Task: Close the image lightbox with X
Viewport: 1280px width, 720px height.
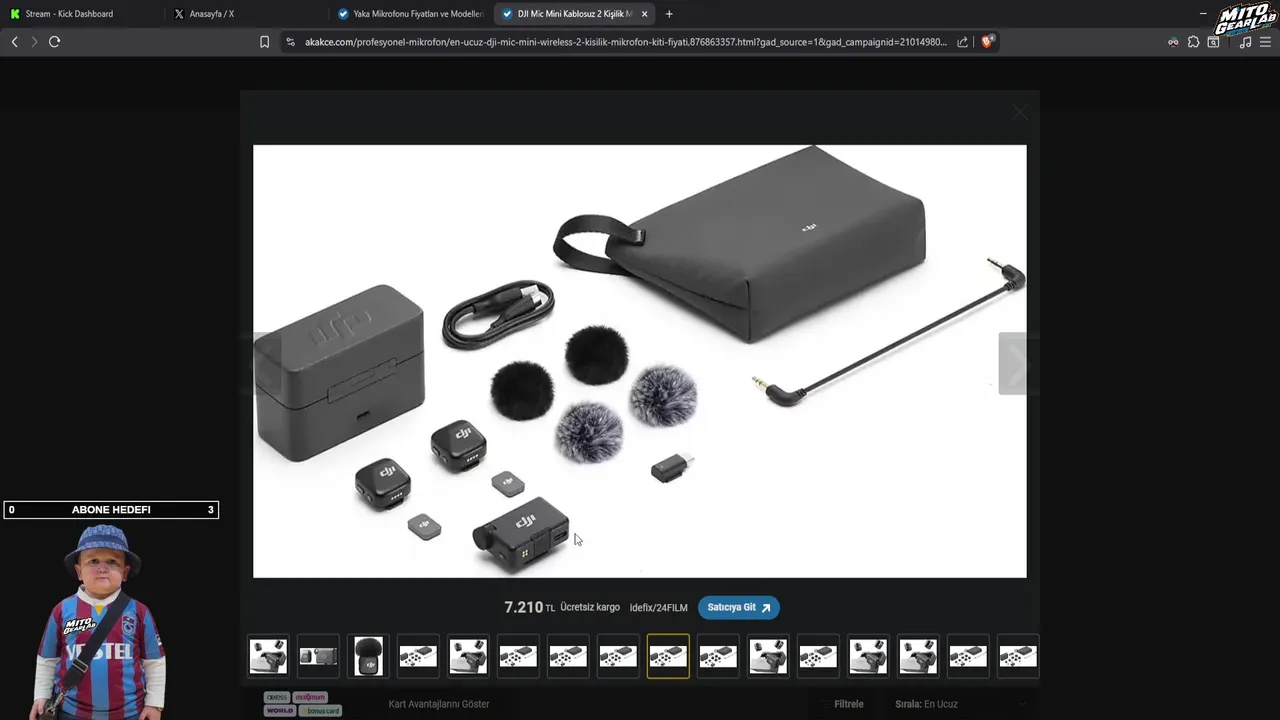Action: 1019,112
